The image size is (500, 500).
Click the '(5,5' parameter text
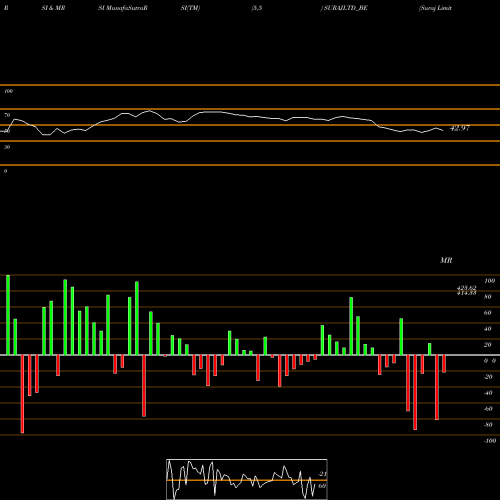(x=257, y=8)
